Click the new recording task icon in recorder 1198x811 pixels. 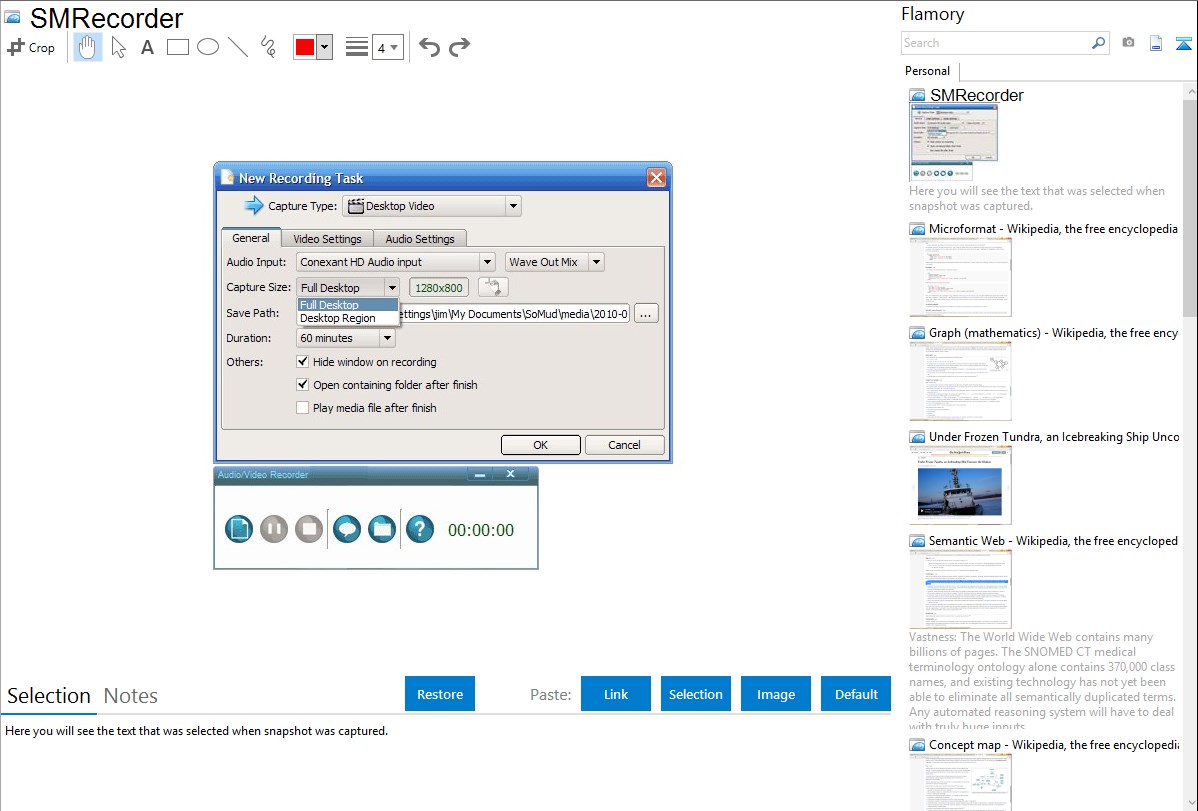(239, 529)
